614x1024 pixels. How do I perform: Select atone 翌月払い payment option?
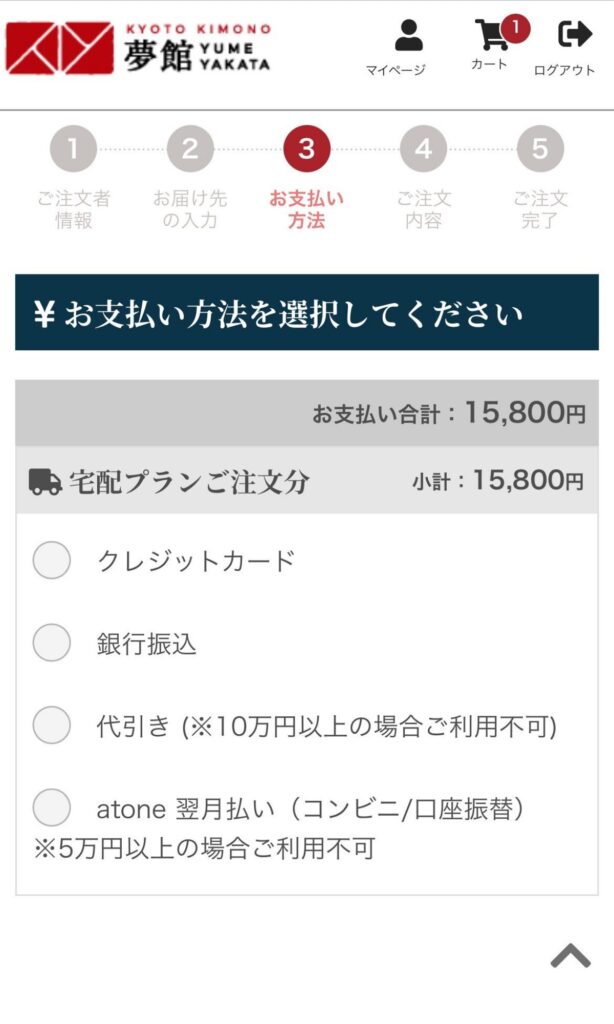point(52,807)
